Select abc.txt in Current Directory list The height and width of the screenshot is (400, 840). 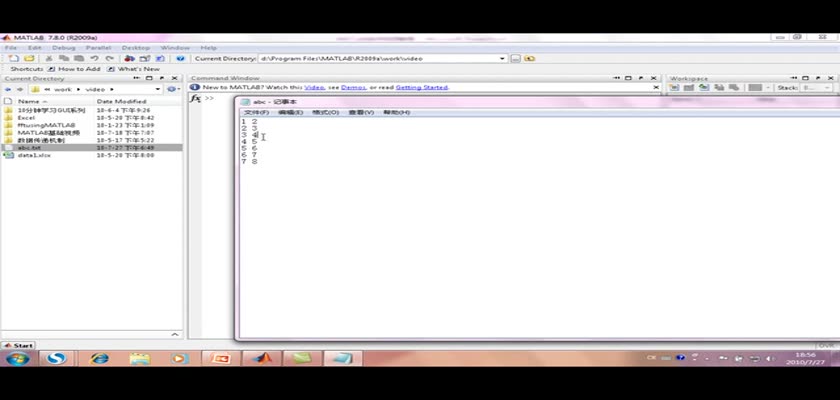coord(92,148)
